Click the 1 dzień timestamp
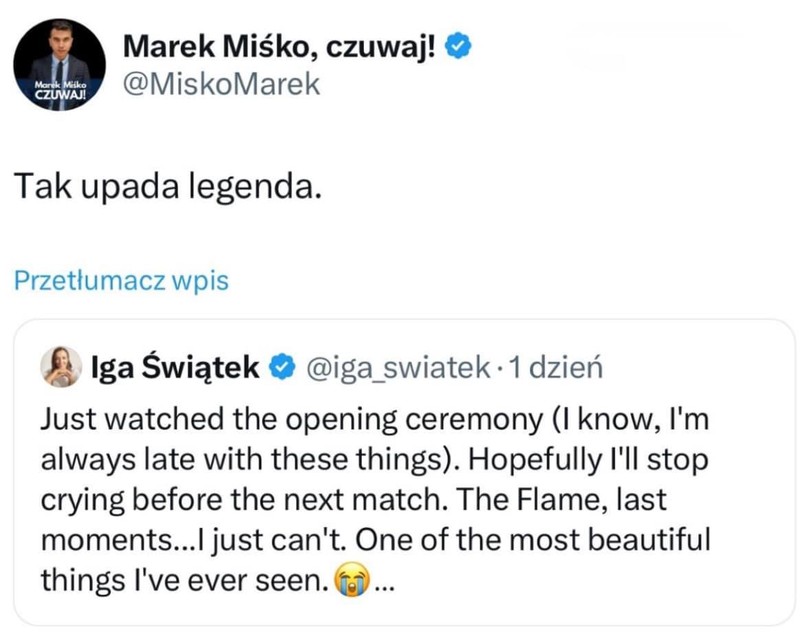 (556, 368)
